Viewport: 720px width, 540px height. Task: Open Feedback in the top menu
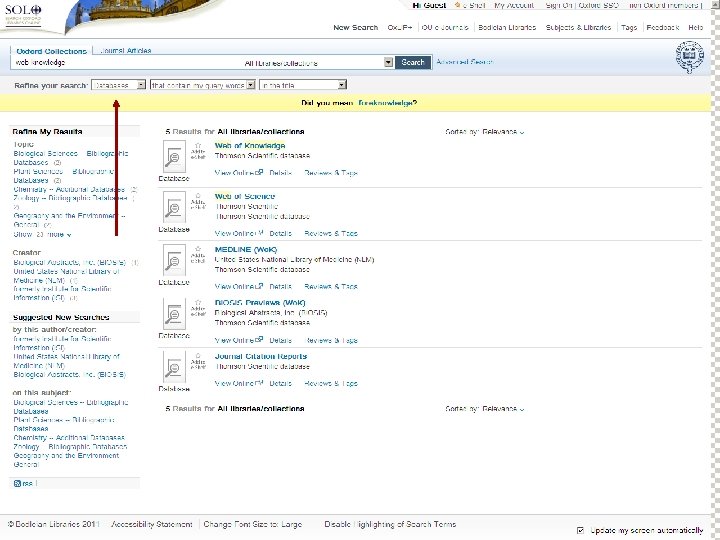click(663, 28)
